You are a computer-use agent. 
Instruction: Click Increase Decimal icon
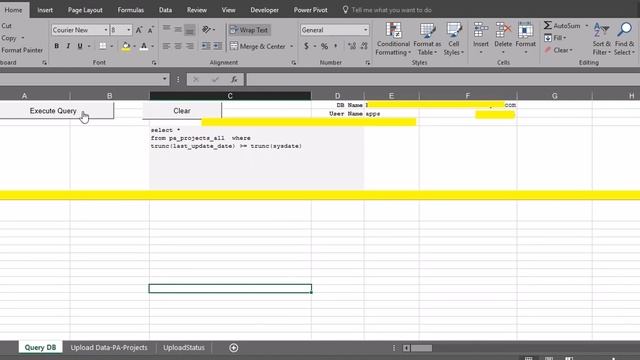tap(352, 46)
